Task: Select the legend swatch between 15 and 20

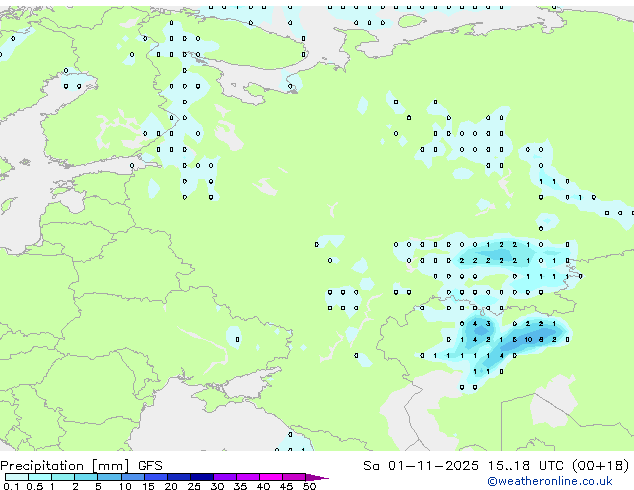Action: point(155,477)
